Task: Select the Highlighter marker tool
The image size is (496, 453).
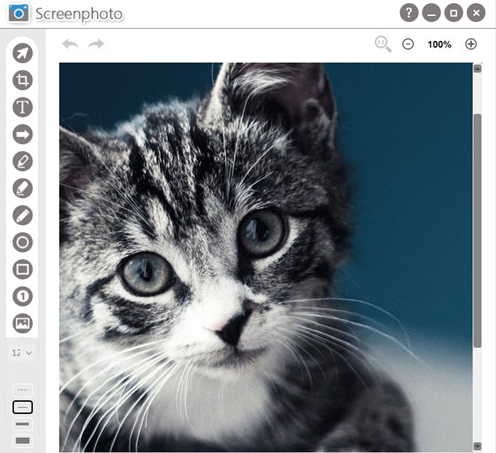Action: pos(23,188)
